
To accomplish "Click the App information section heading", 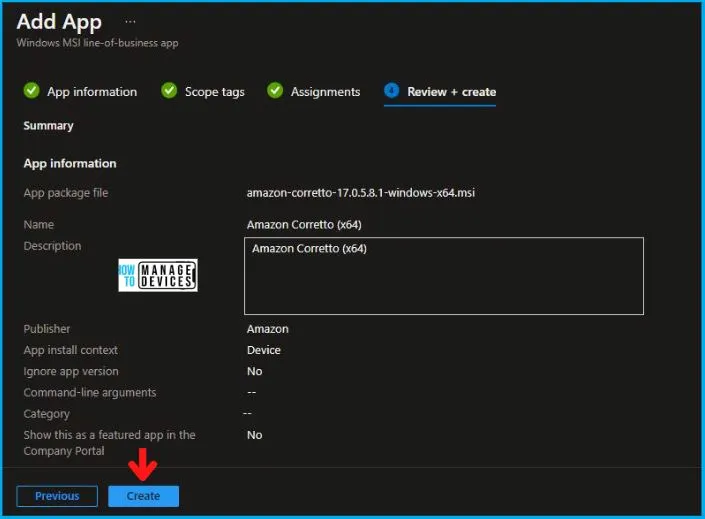I will 70,163.
